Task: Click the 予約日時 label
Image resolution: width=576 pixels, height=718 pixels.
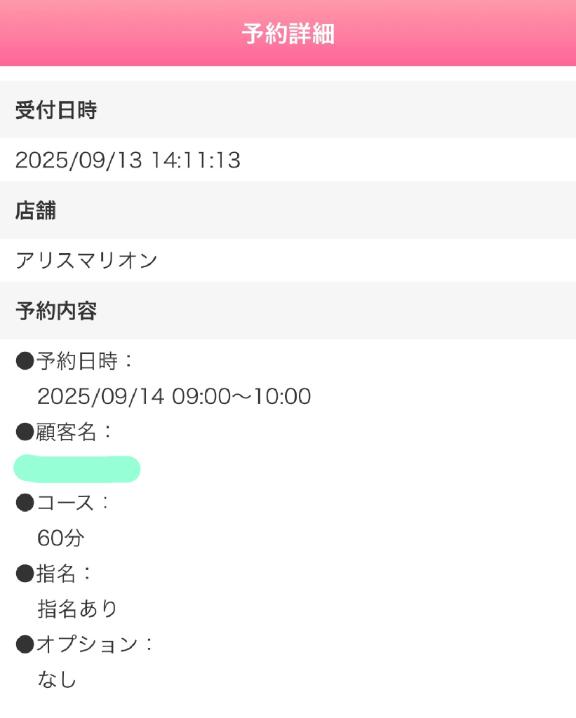Action: pos(77,361)
